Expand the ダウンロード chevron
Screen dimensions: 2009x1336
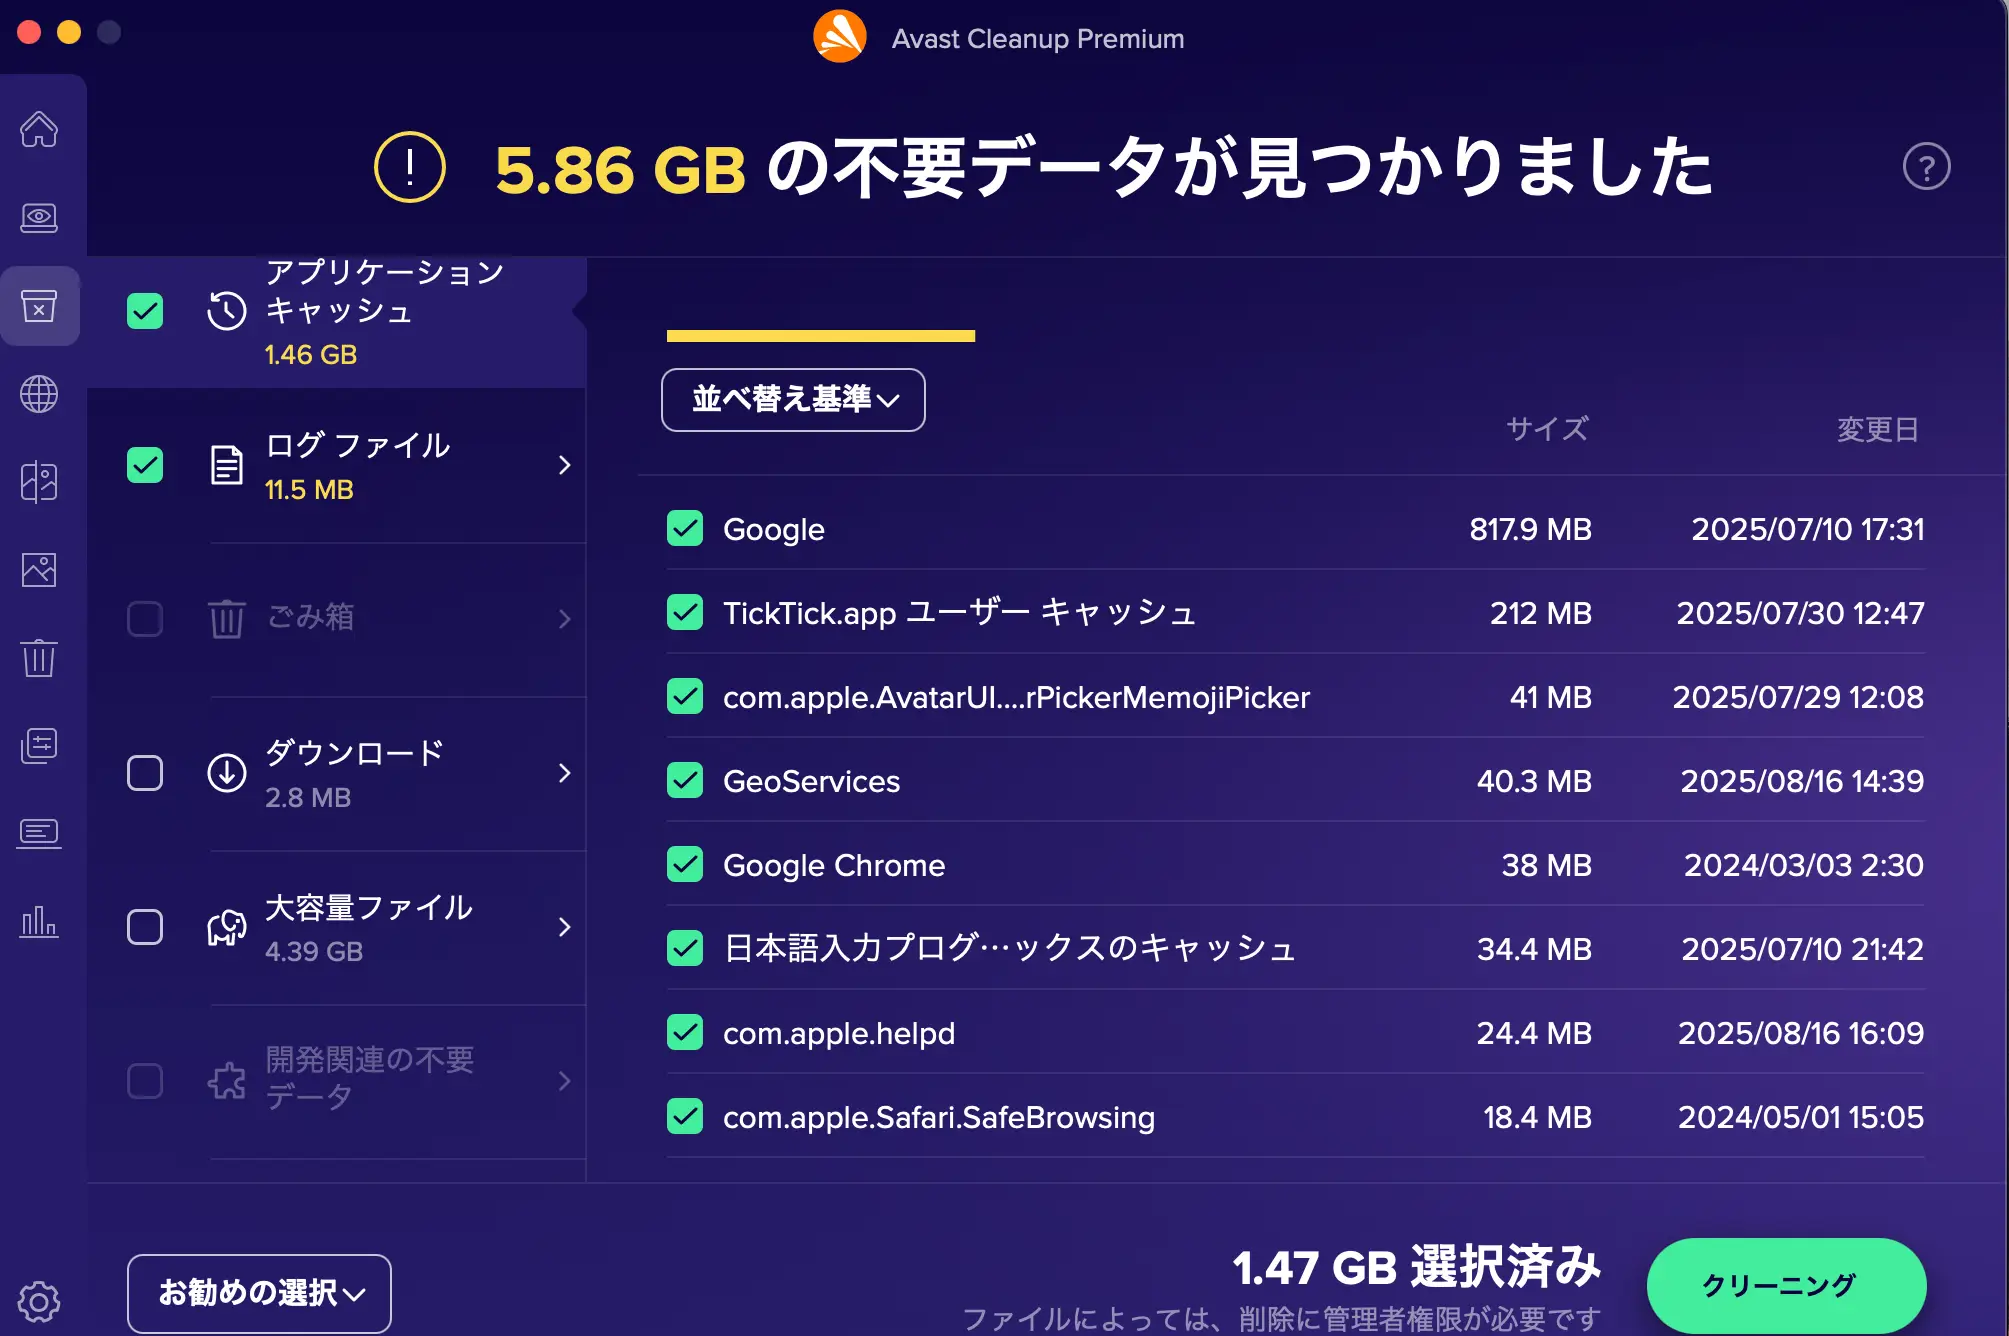coord(565,773)
